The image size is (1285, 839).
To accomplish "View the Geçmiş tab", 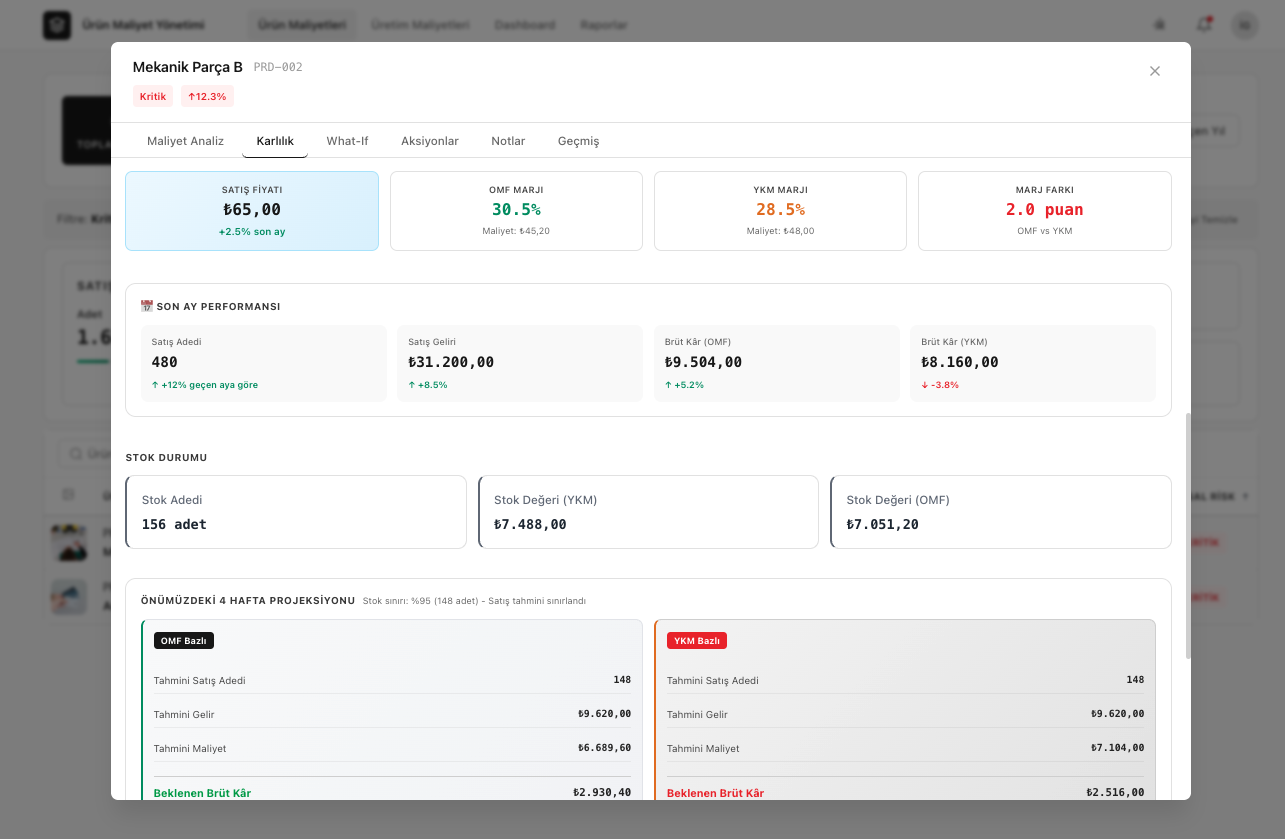I will (578, 141).
